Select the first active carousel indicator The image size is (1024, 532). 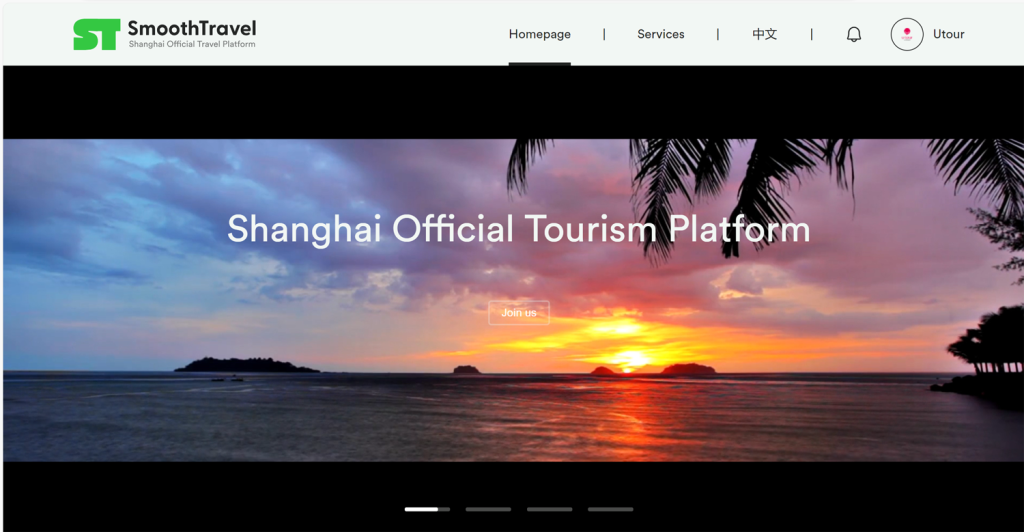pyautogui.click(x=427, y=509)
